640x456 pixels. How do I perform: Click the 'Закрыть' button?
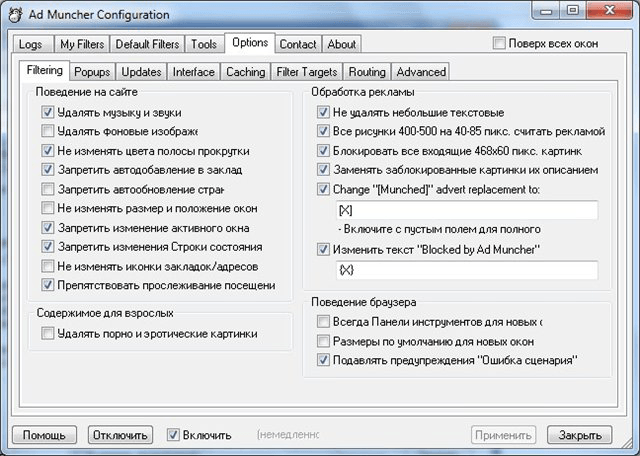click(580, 435)
